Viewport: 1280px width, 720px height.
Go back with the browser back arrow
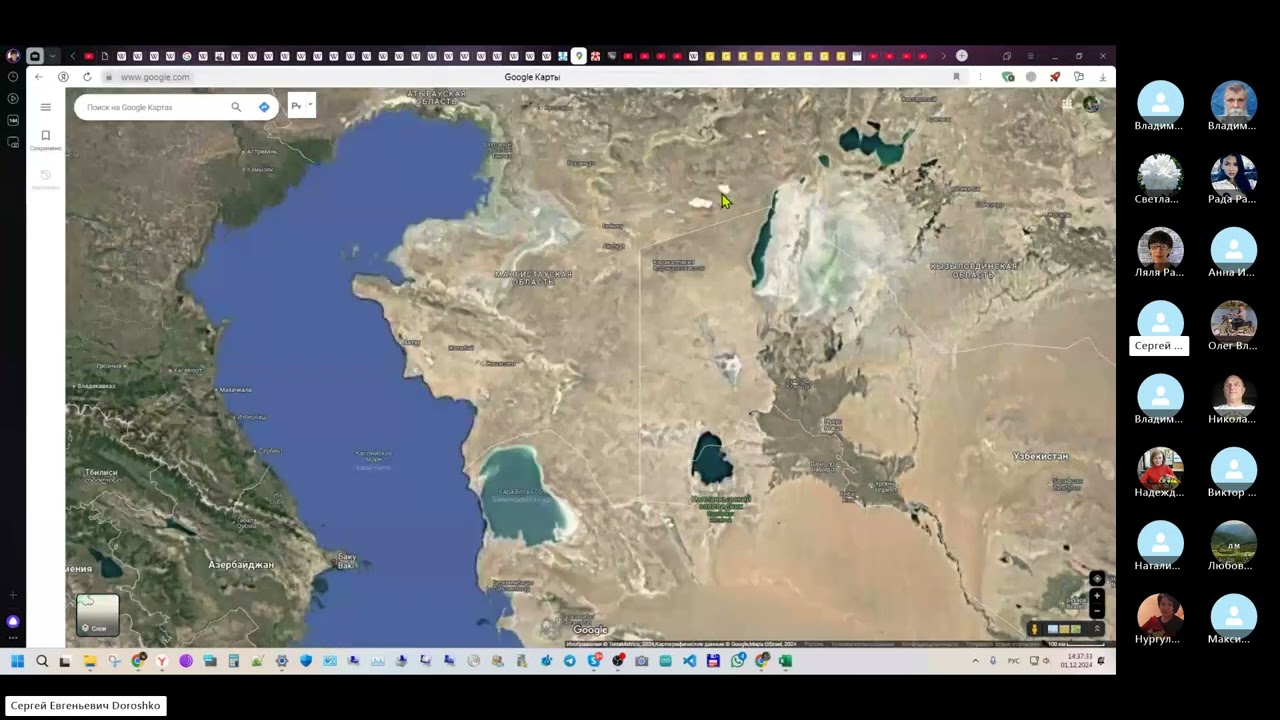pos(38,77)
